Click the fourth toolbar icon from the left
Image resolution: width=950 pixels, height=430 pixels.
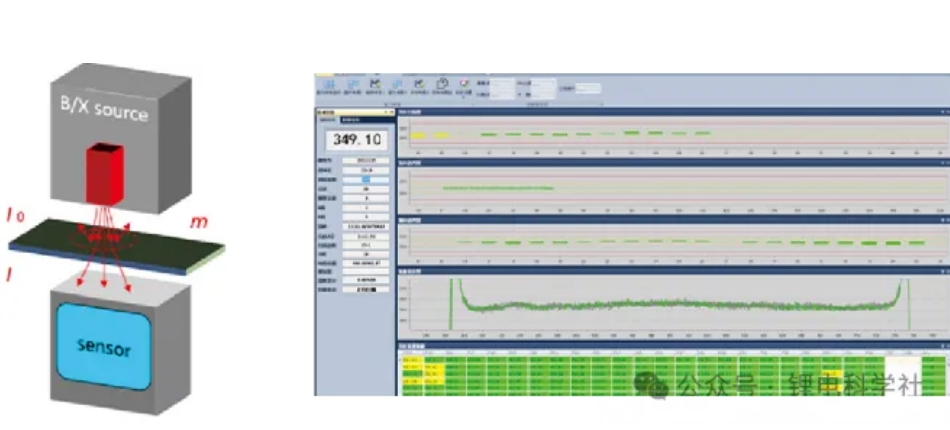tap(397, 86)
